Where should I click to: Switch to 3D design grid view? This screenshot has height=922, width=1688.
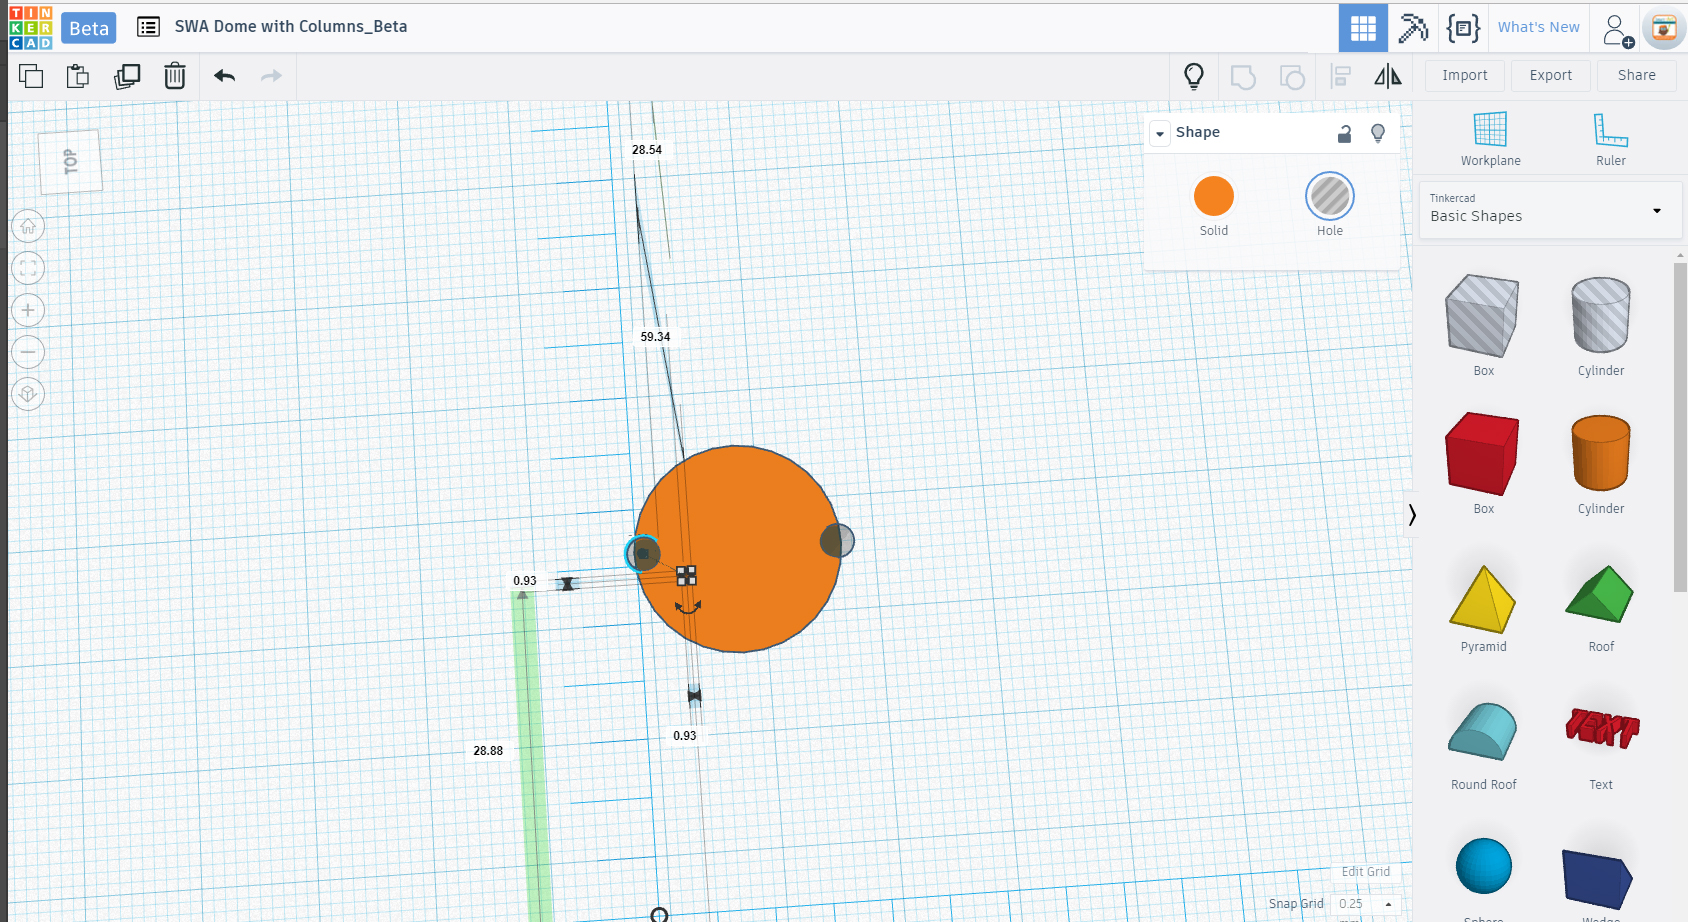tap(1363, 28)
